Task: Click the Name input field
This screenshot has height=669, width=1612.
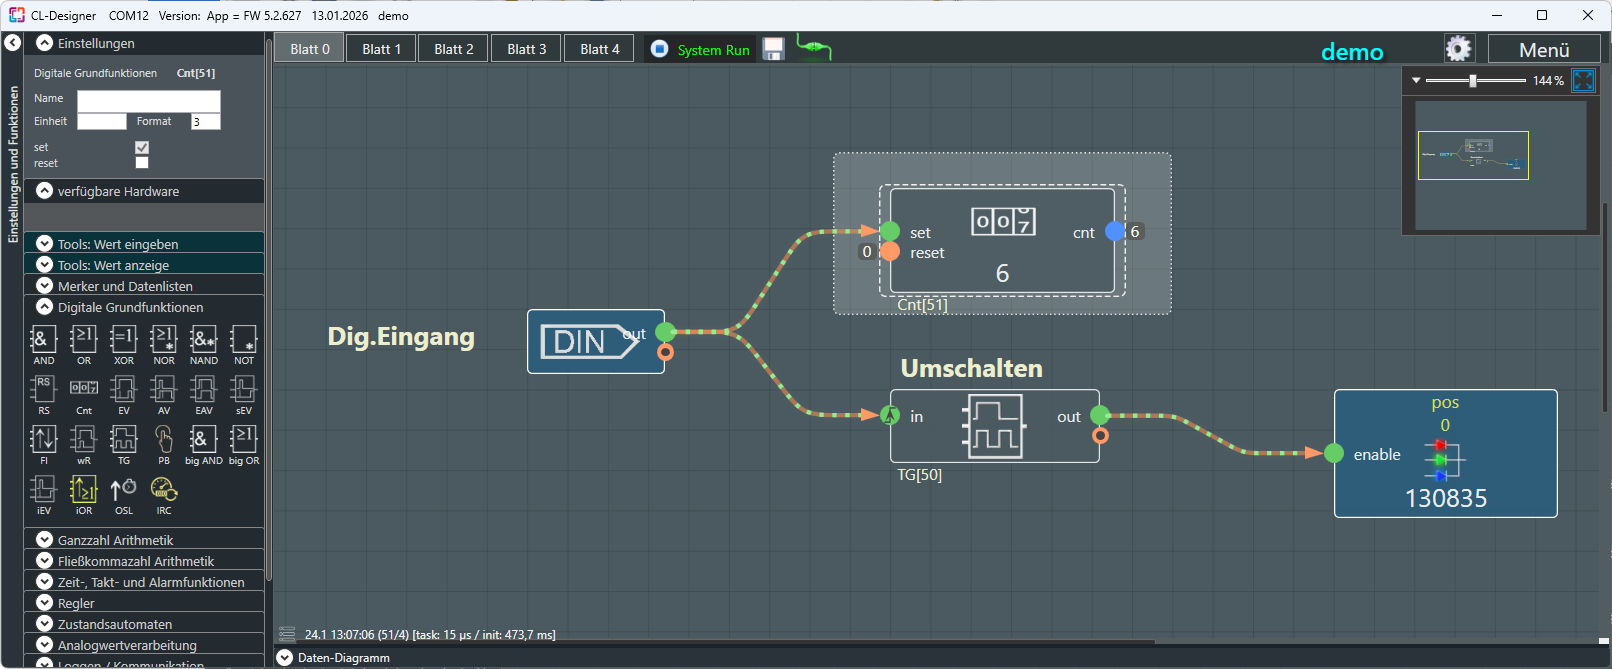Action: [x=148, y=99]
